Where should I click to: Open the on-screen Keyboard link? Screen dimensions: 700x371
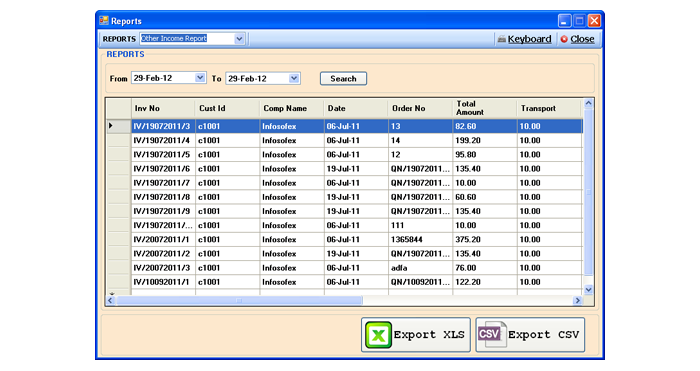click(529, 39)
